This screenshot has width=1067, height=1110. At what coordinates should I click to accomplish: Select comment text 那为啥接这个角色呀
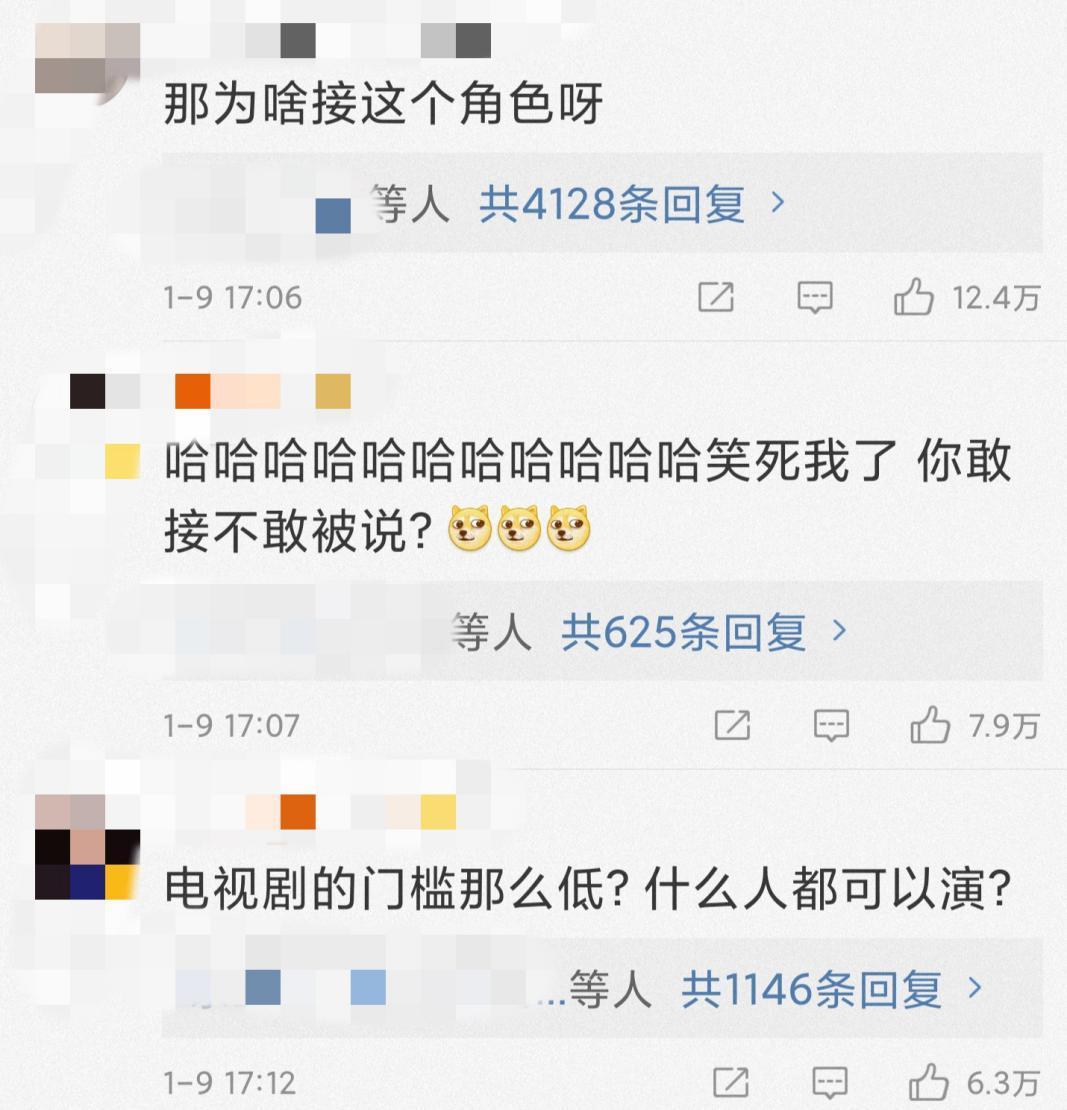pyautogui.click(x=383, y=104)
